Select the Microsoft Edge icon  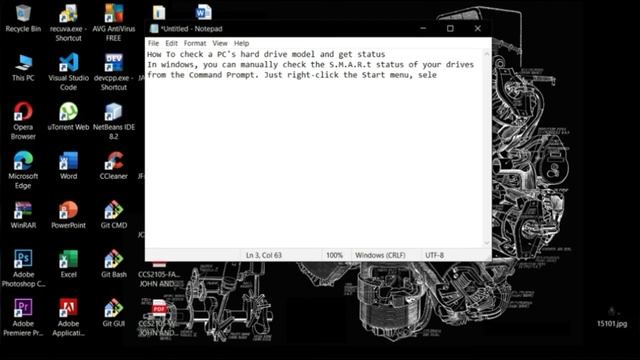click(23, 170)
